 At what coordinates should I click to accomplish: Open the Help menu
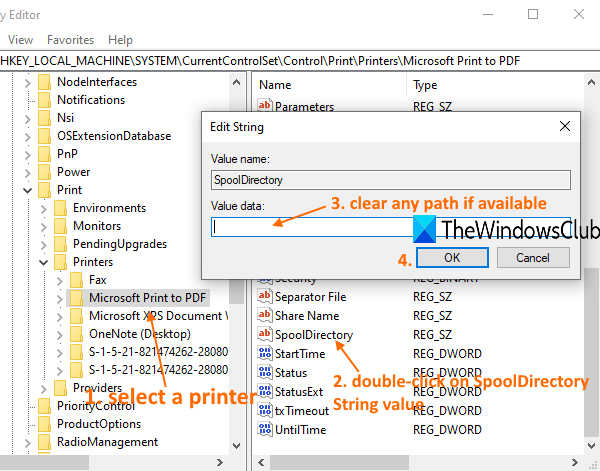(x=120, y=40)
